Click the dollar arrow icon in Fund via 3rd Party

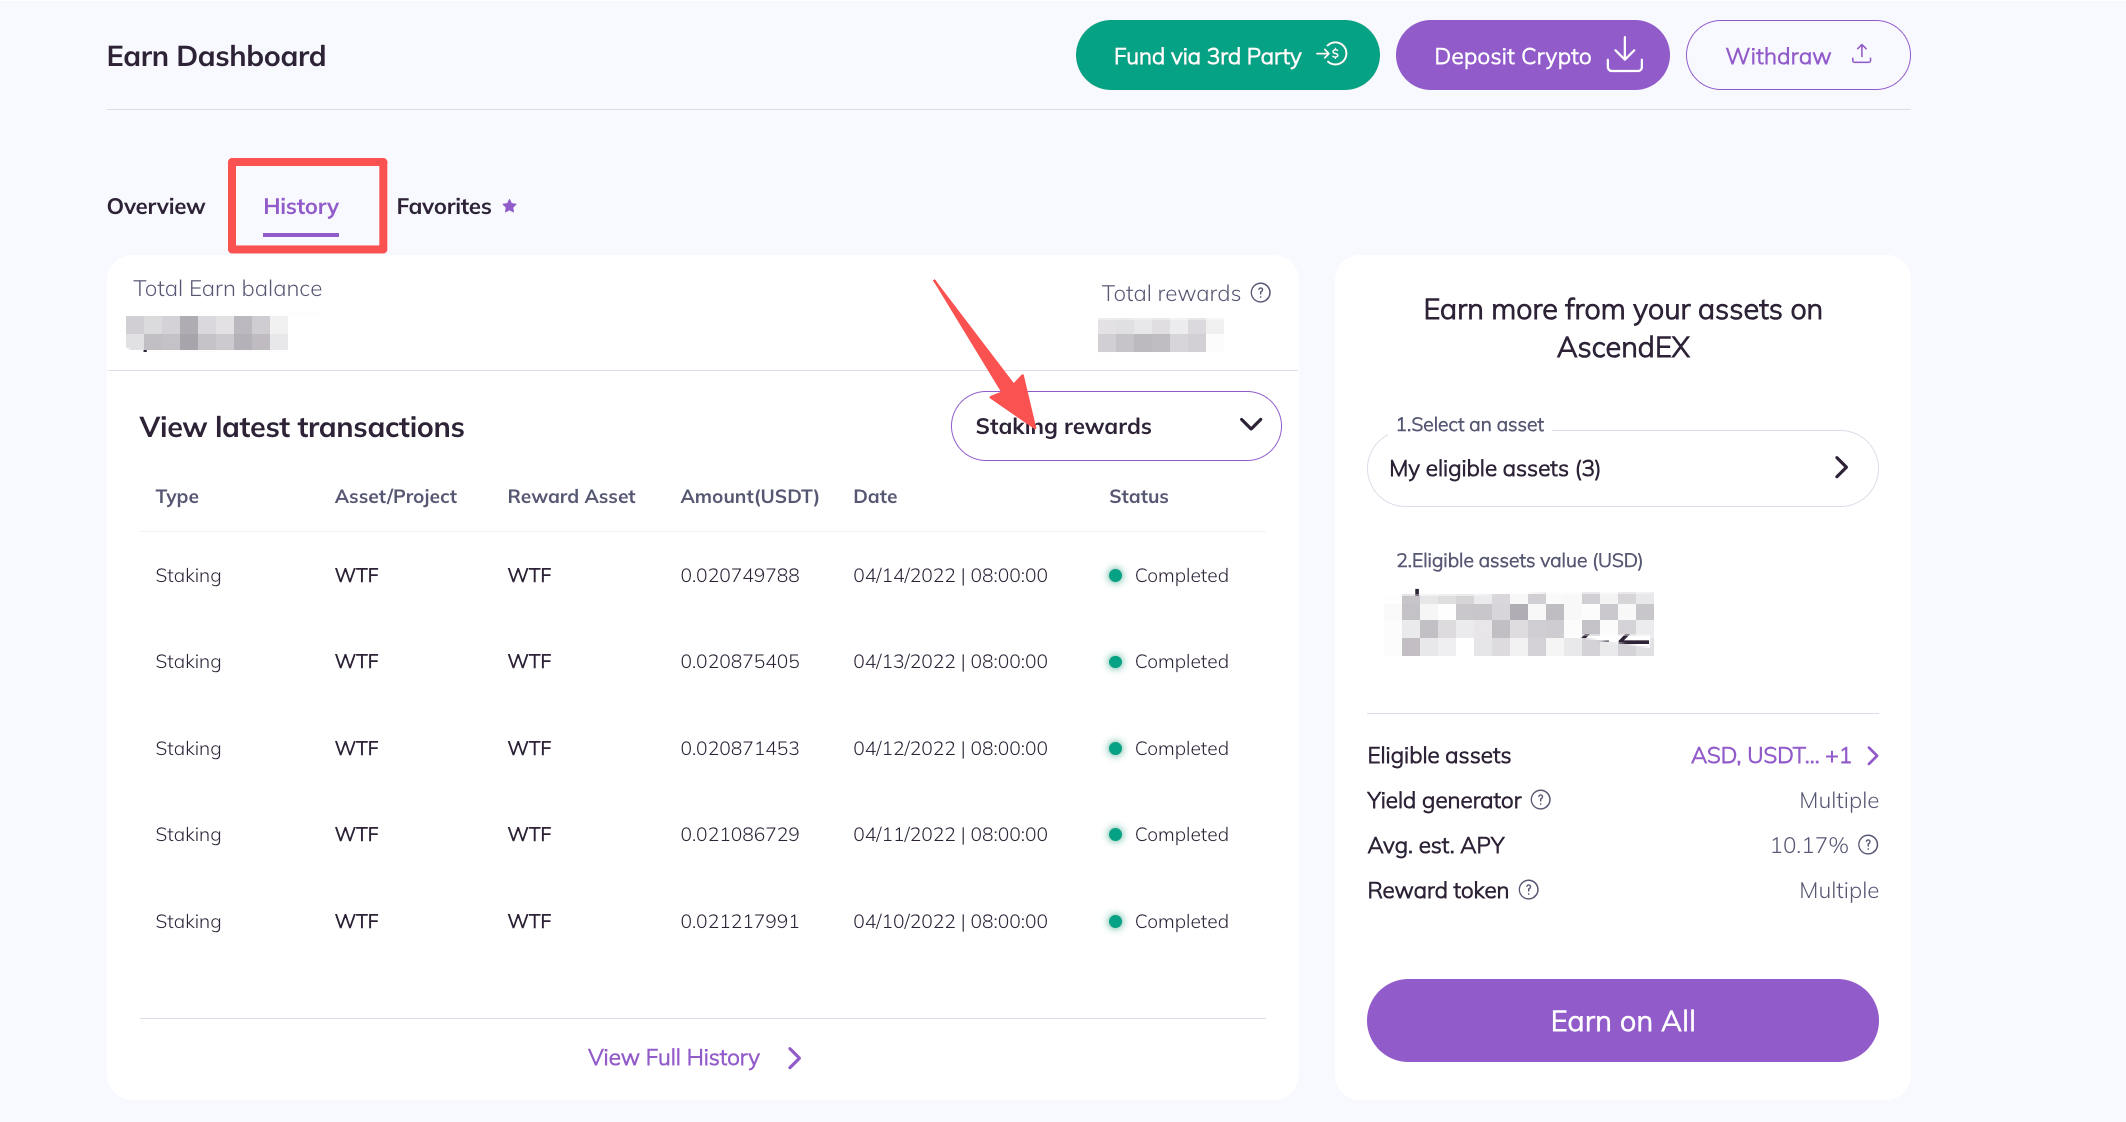[x=1333, y=54]
